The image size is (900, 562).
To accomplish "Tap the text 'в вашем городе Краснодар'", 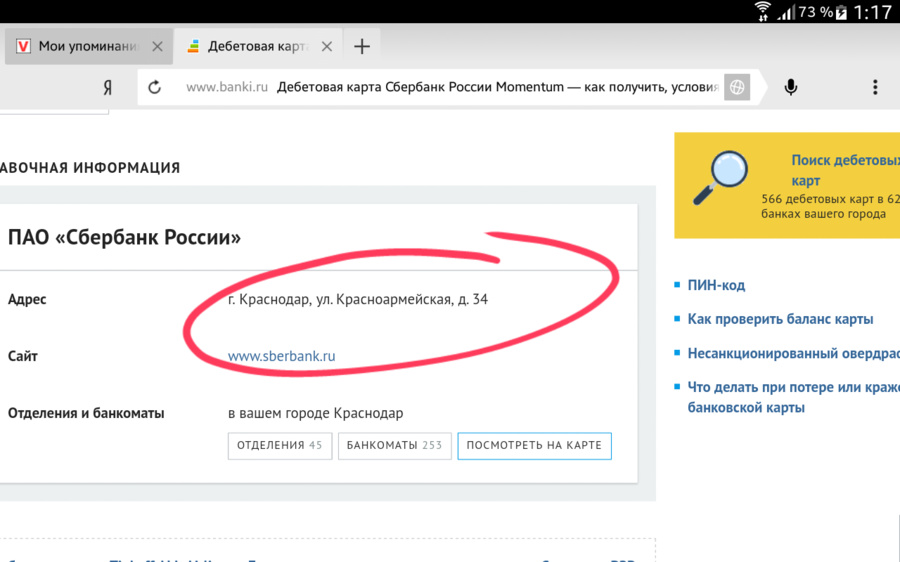I will point(315,413).
